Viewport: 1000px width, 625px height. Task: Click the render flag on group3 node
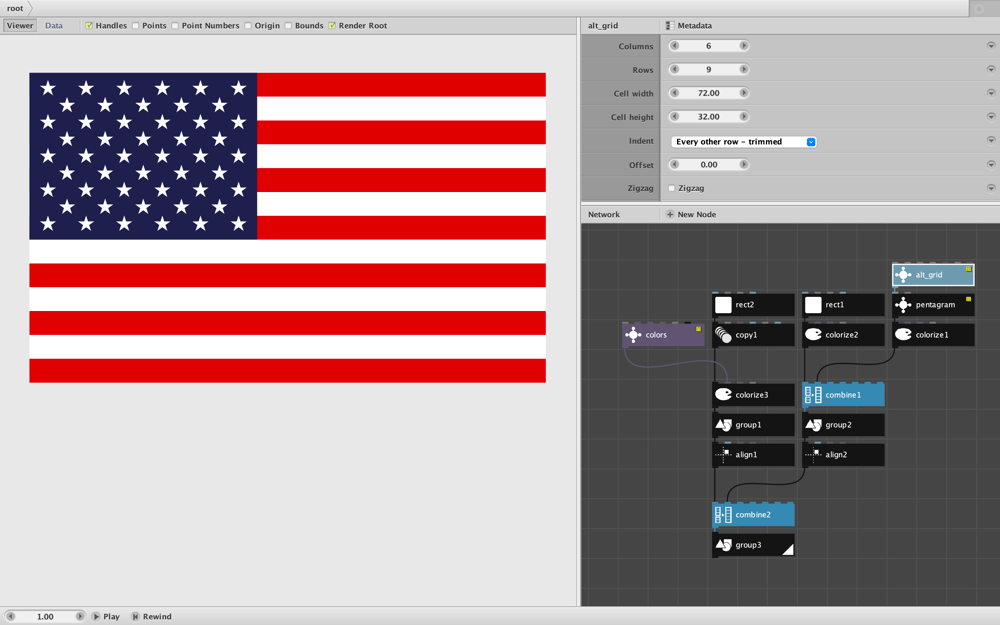(x=788, y=550)
